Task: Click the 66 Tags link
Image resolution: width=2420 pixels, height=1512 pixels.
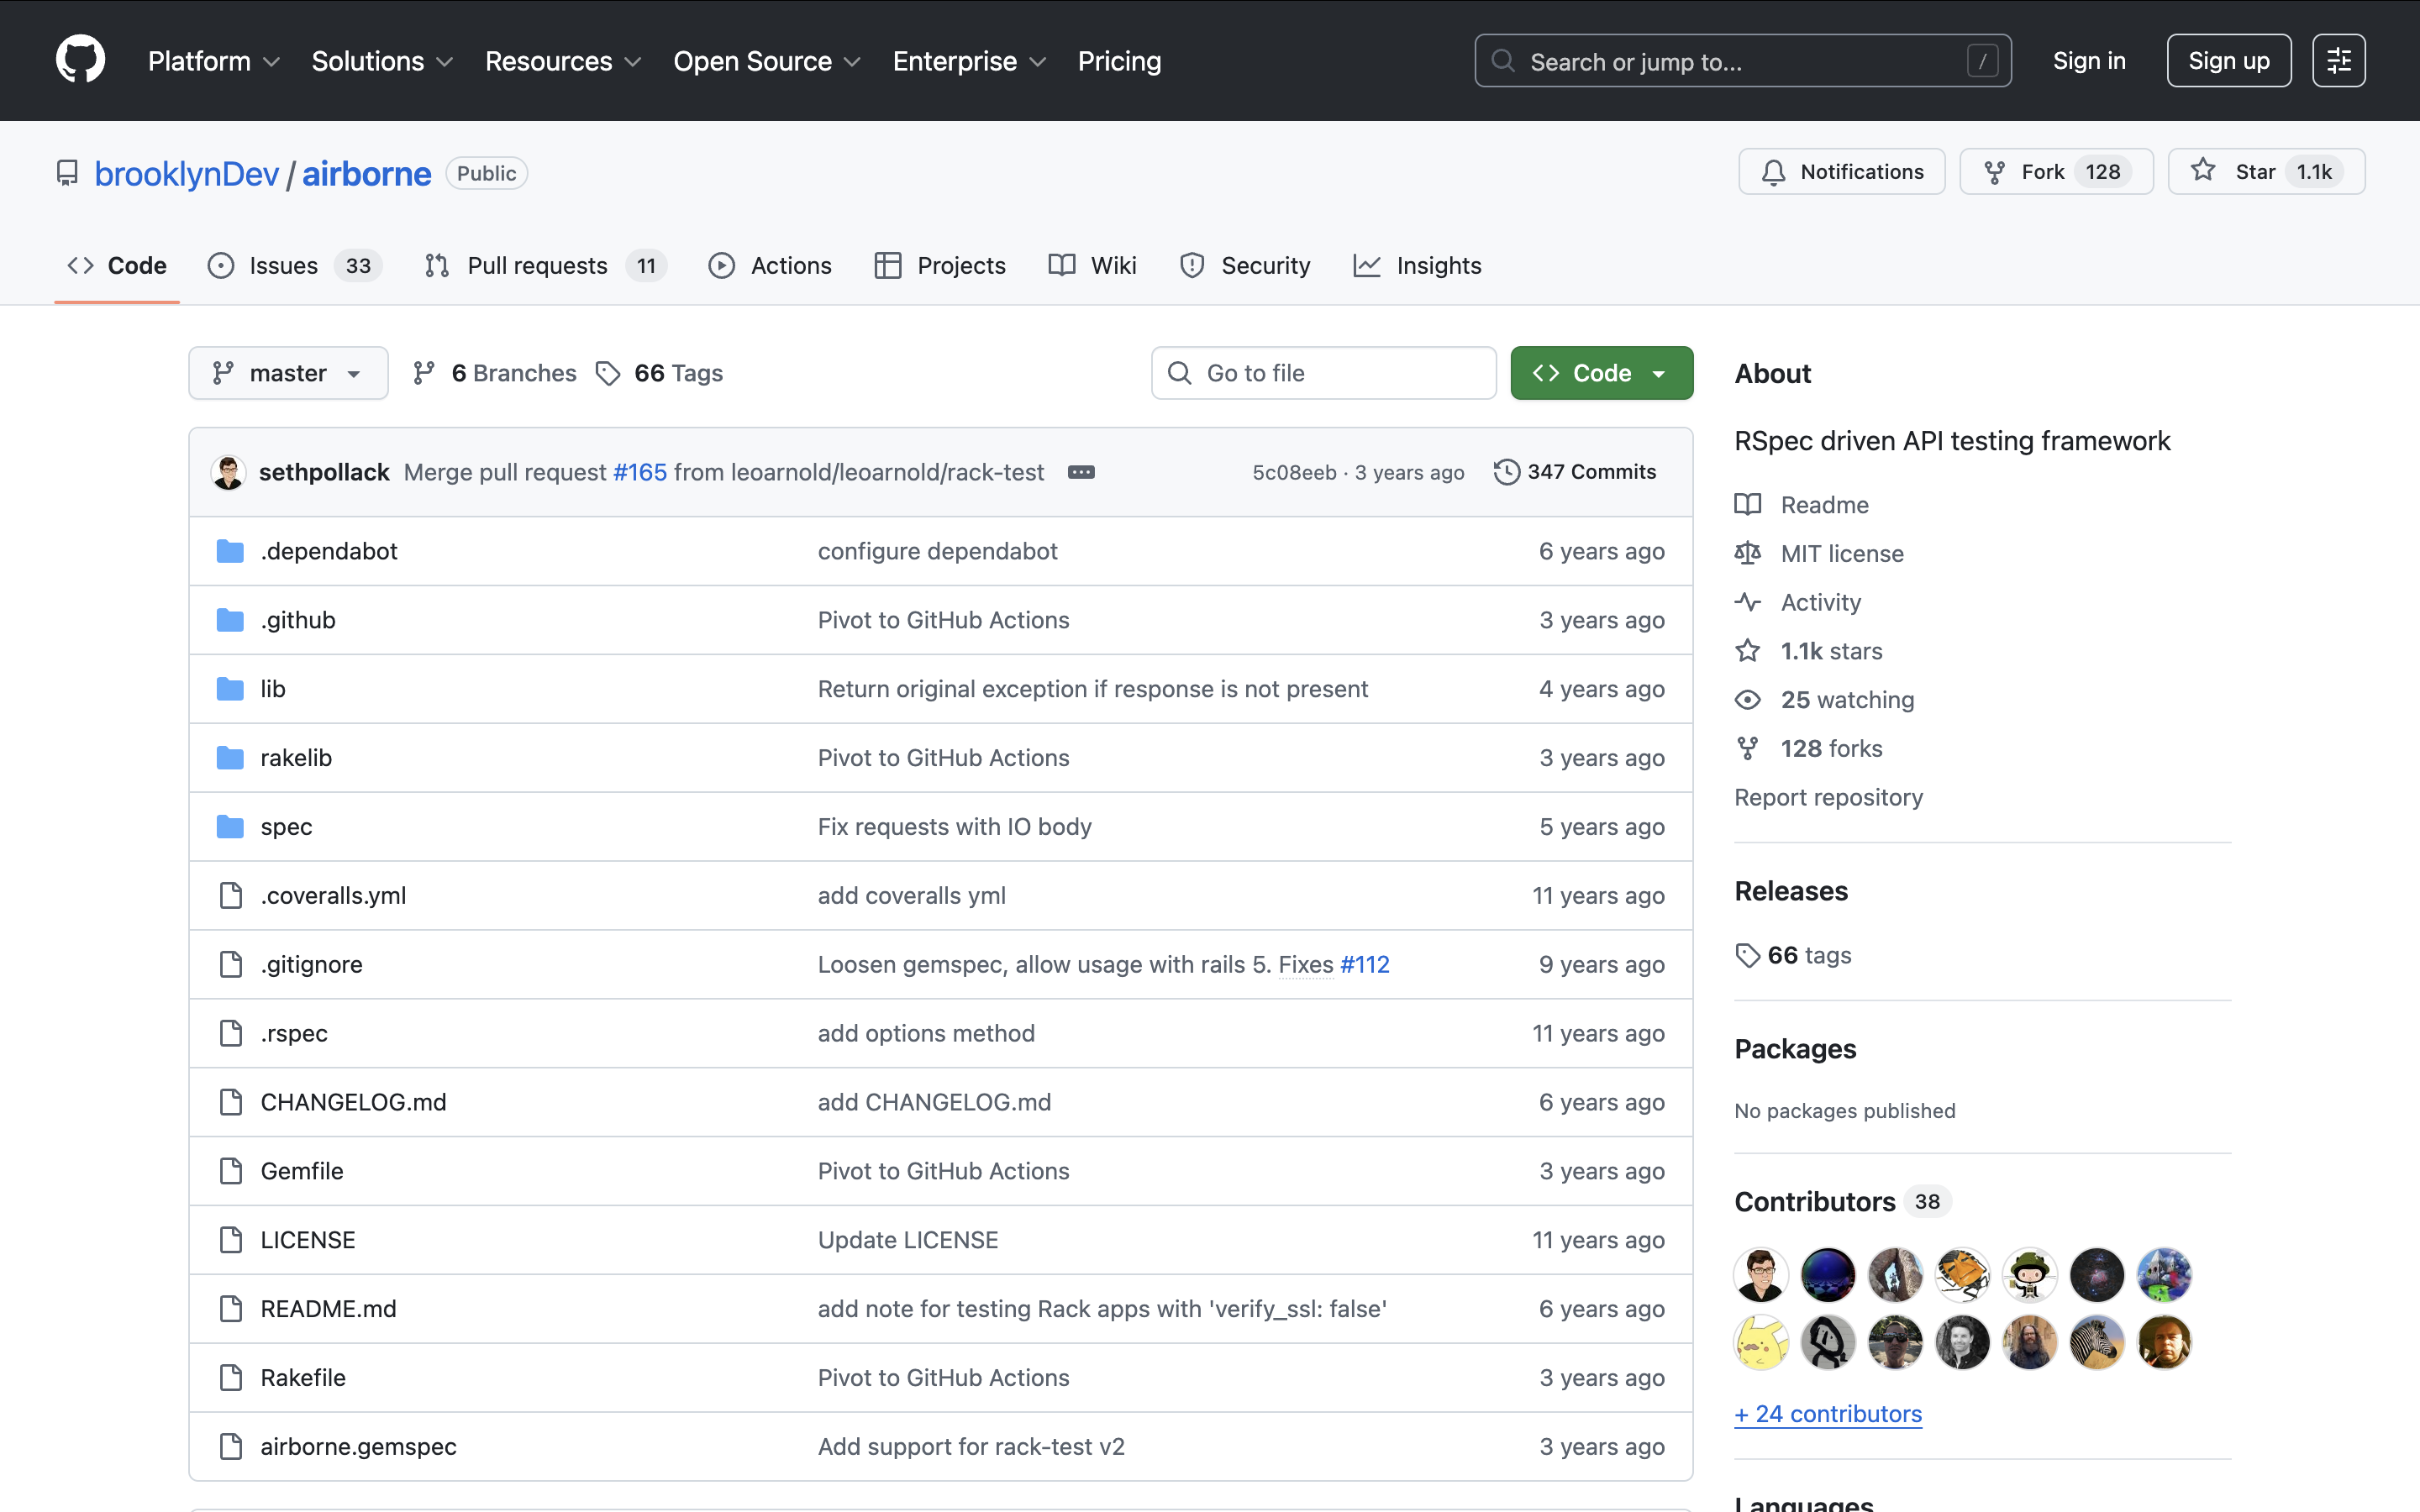Action: pos(660,373)
